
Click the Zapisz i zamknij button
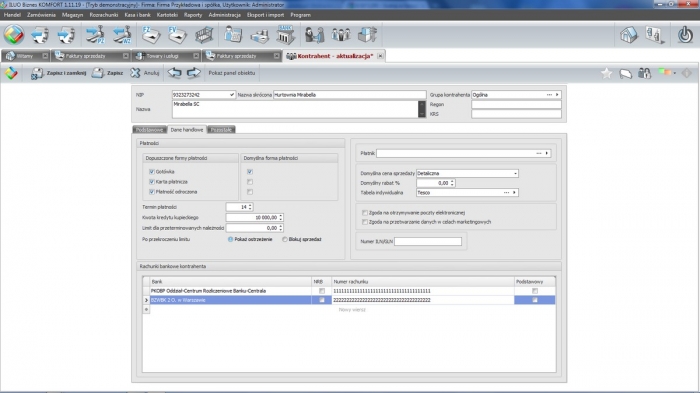(58, 73)
